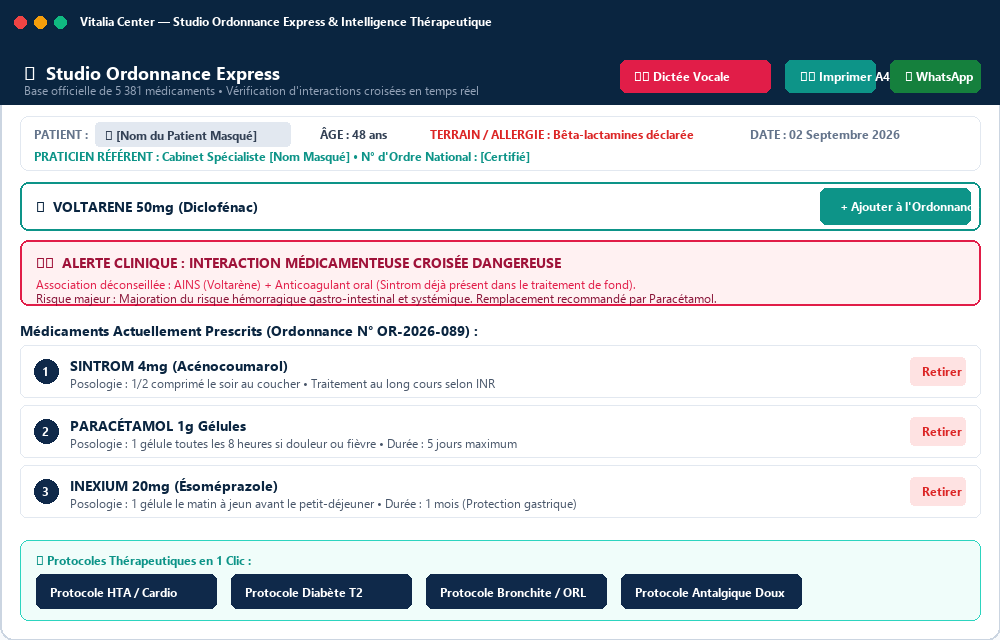This screenshot has height=640, width=1000.
Task: Click the 'Association déconseillée' alert line
Action: click(x=335, y=285)
